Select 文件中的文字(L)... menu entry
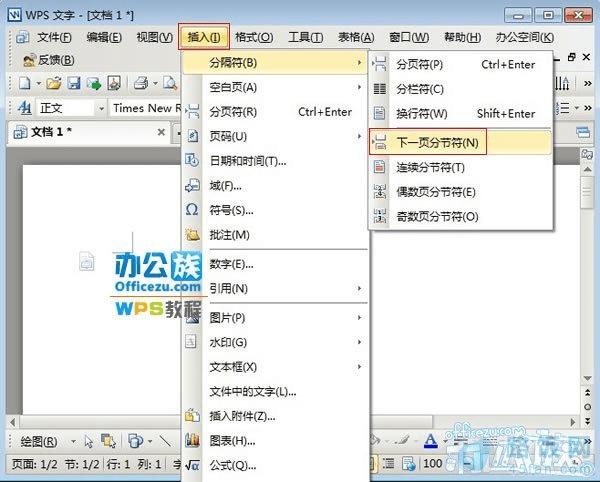The height and width of the screenshot is (482, 600). 275,392
